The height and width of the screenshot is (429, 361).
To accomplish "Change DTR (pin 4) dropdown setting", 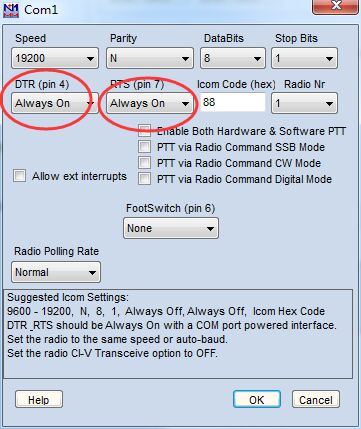I will tap(55, 103).
